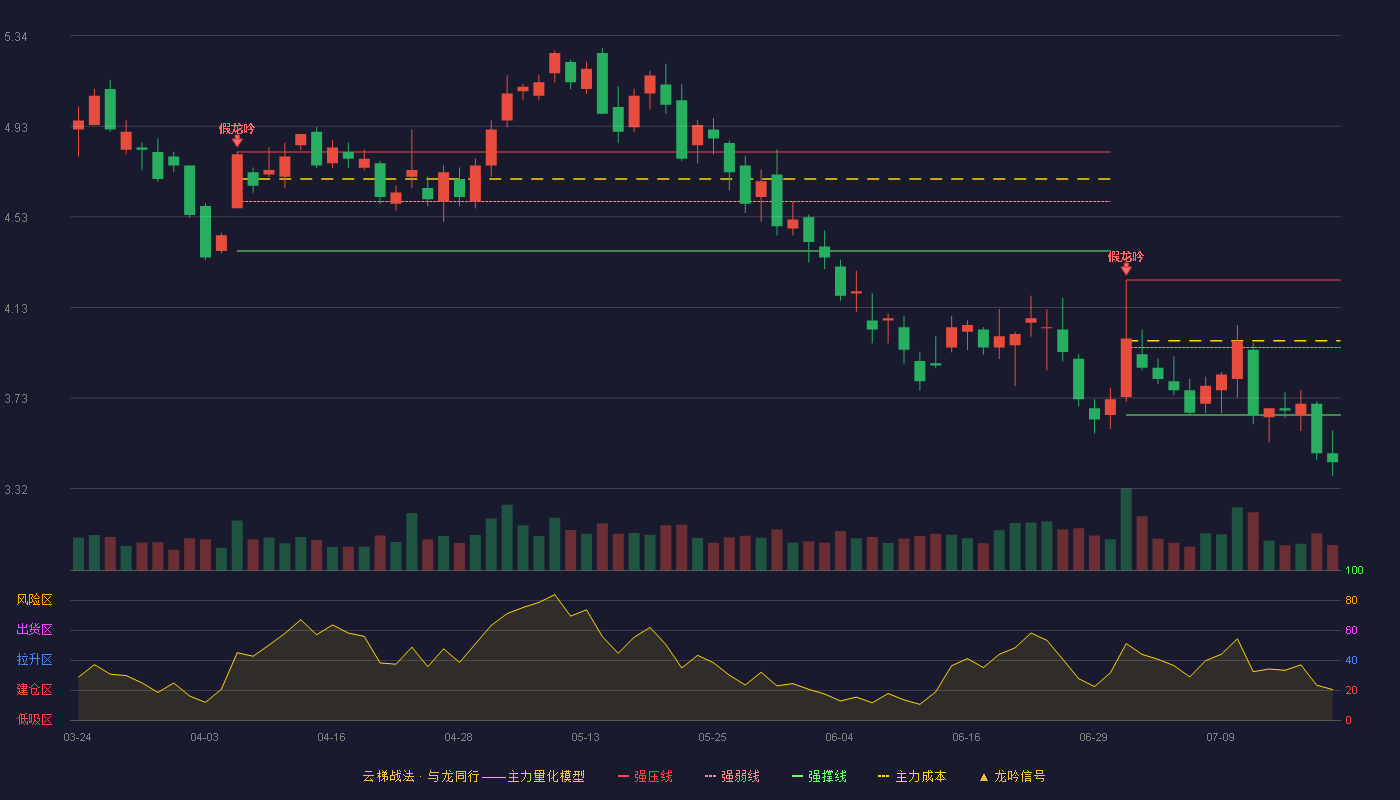Click the 云梯战法 主力量化模型 title text
The width and height of the screenshot is (1400, 800).
[x=473, y=777]
